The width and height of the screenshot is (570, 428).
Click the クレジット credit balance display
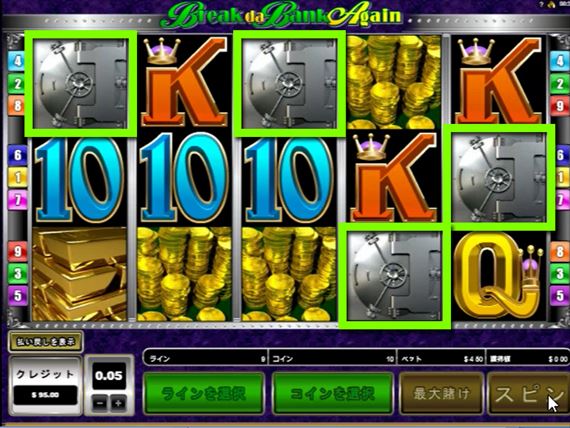tap(45, 385)
